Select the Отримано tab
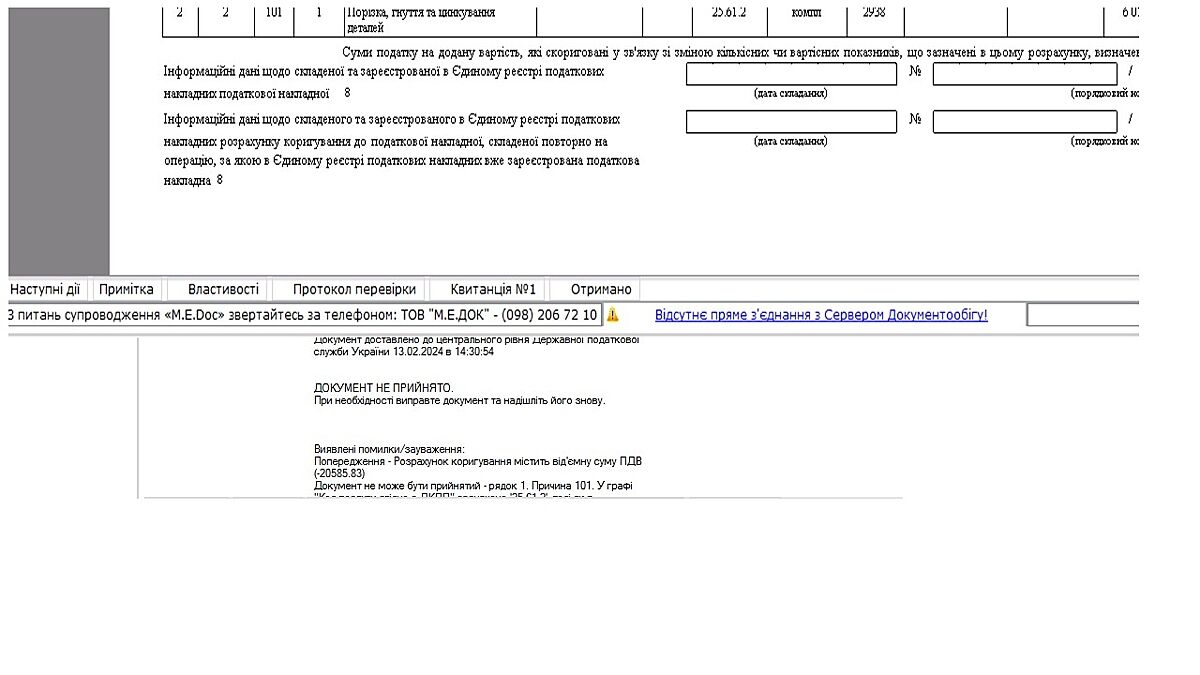 [601, 290]
